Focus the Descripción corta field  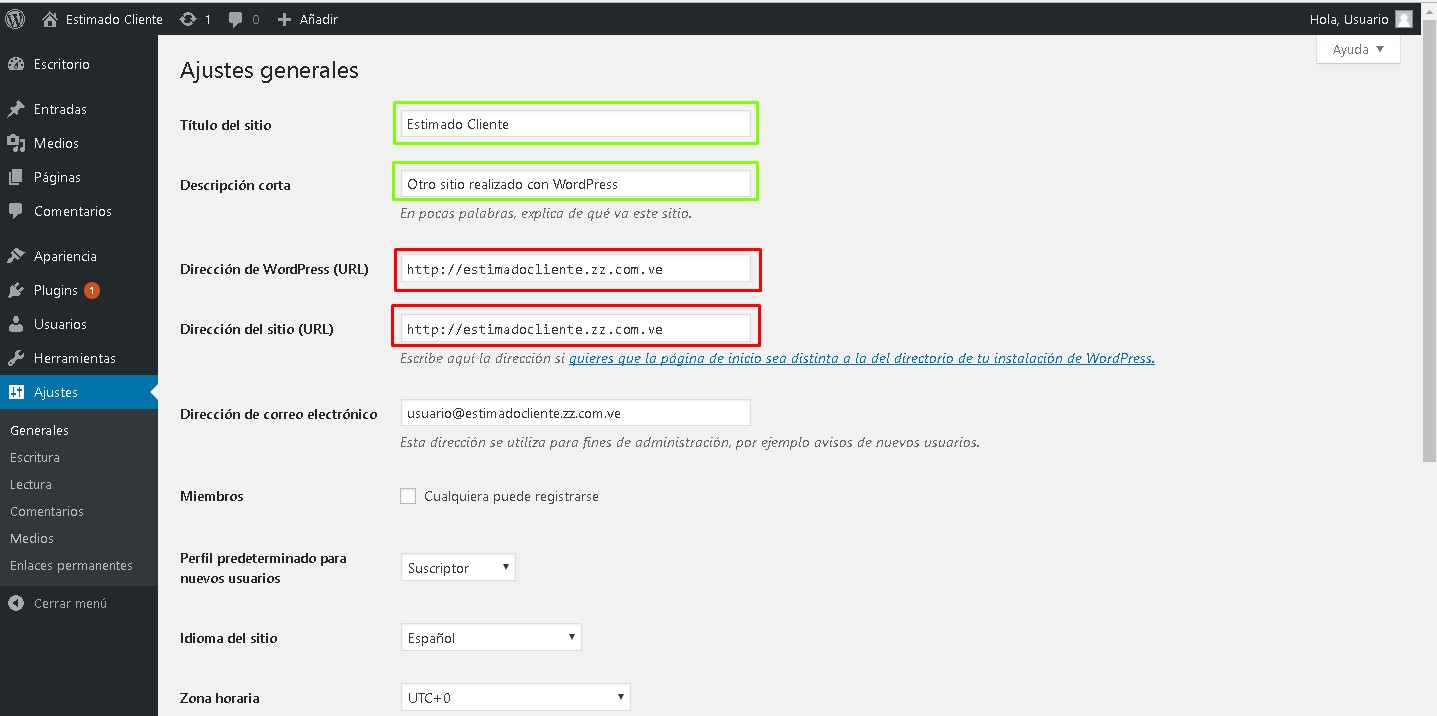575,184
